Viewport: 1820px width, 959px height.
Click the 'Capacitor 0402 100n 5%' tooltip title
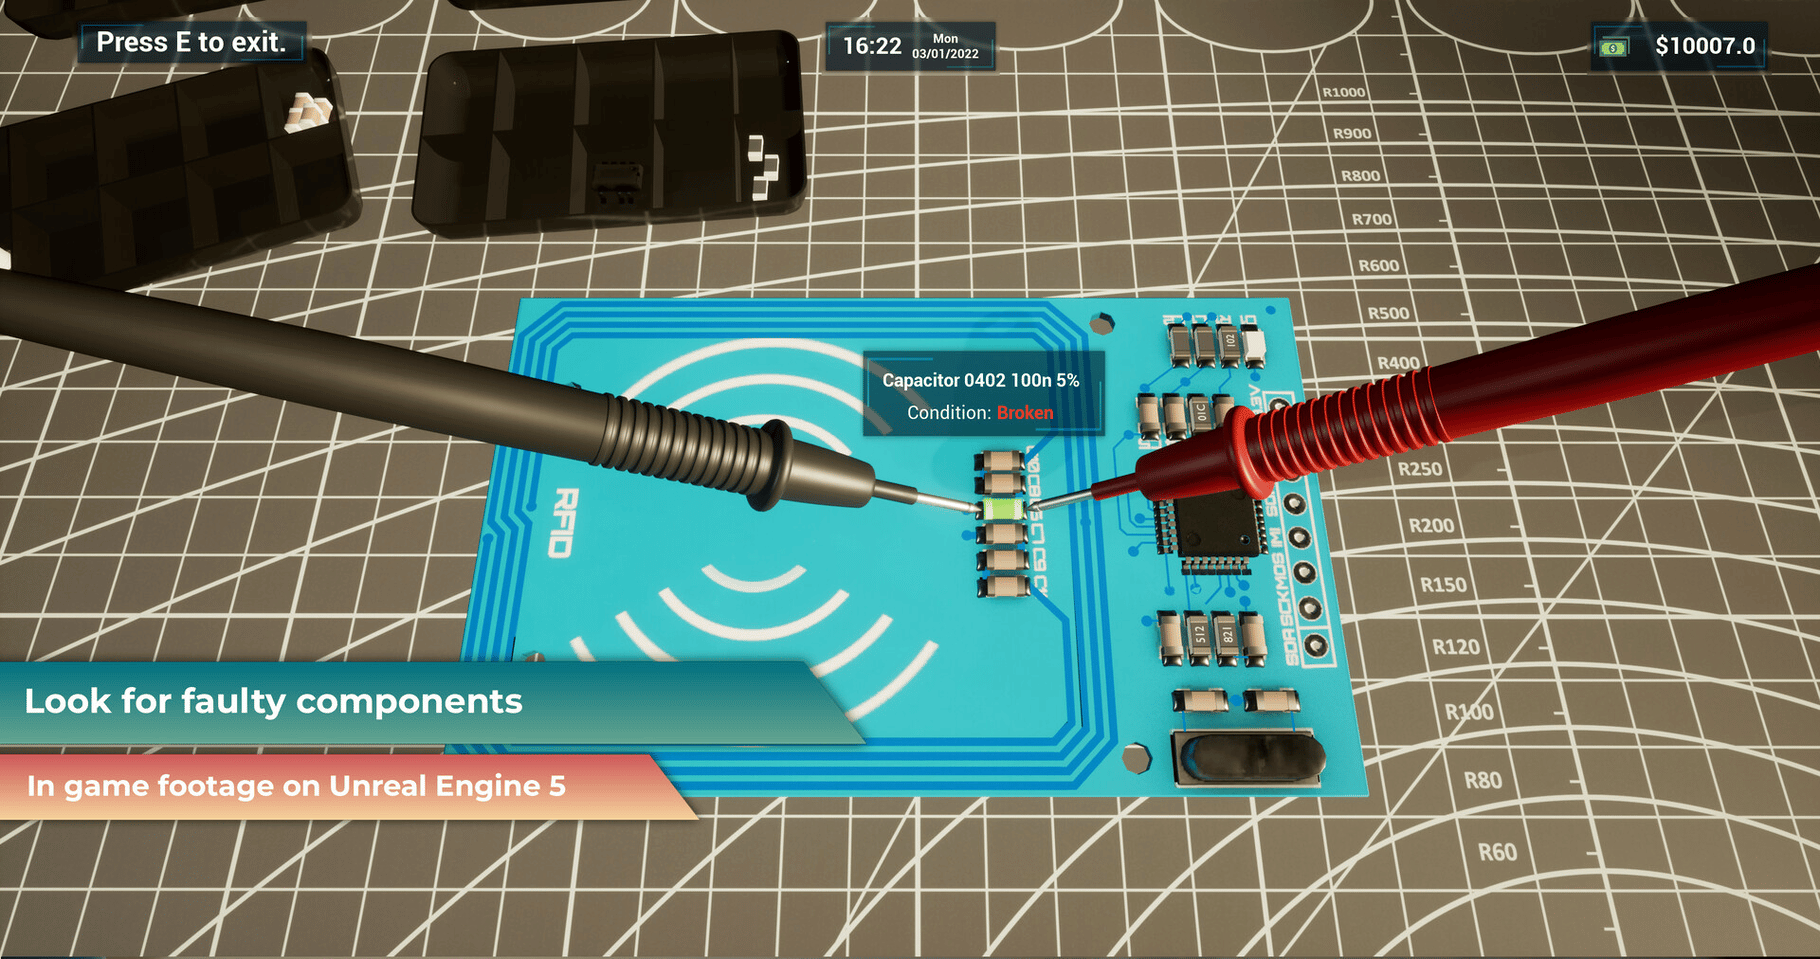click(x=981, y=380)
